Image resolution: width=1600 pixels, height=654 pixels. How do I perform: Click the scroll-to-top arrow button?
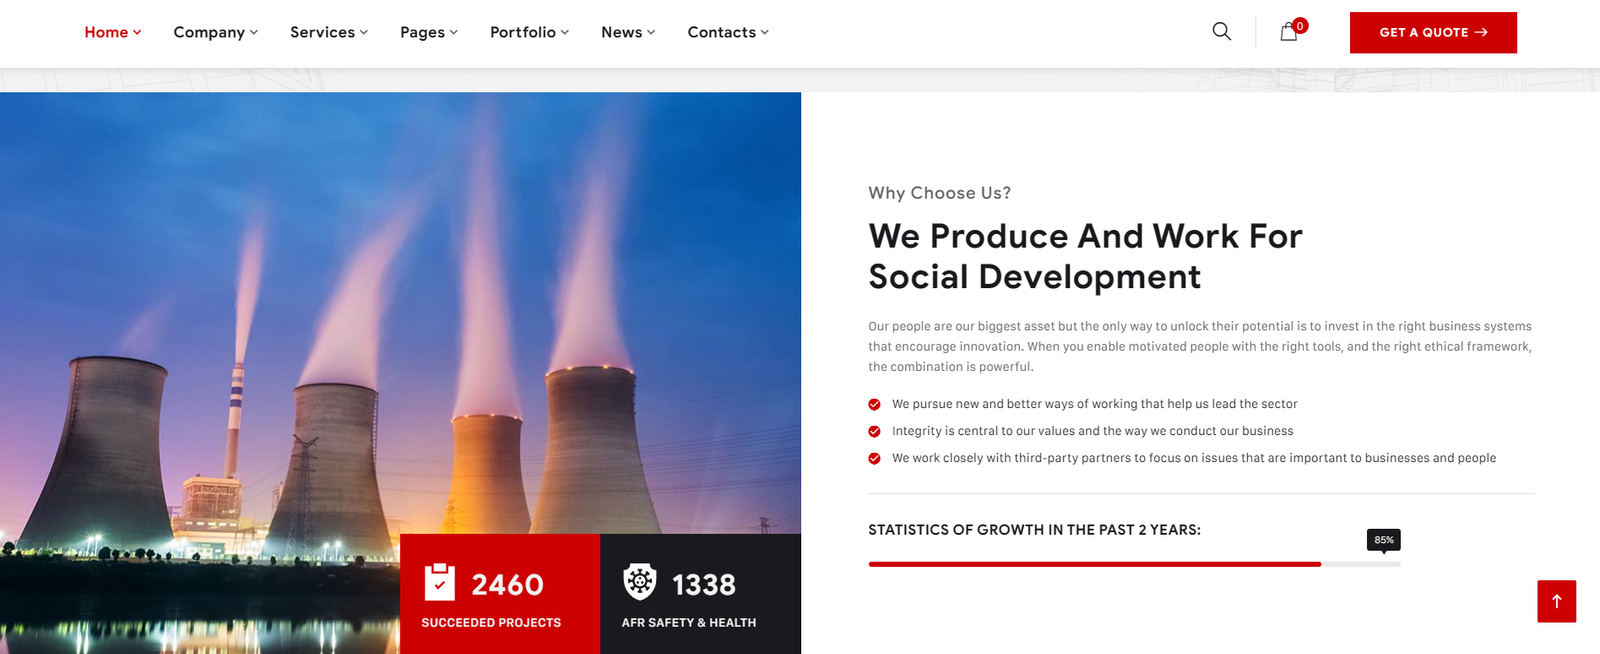click(1556, 601)
